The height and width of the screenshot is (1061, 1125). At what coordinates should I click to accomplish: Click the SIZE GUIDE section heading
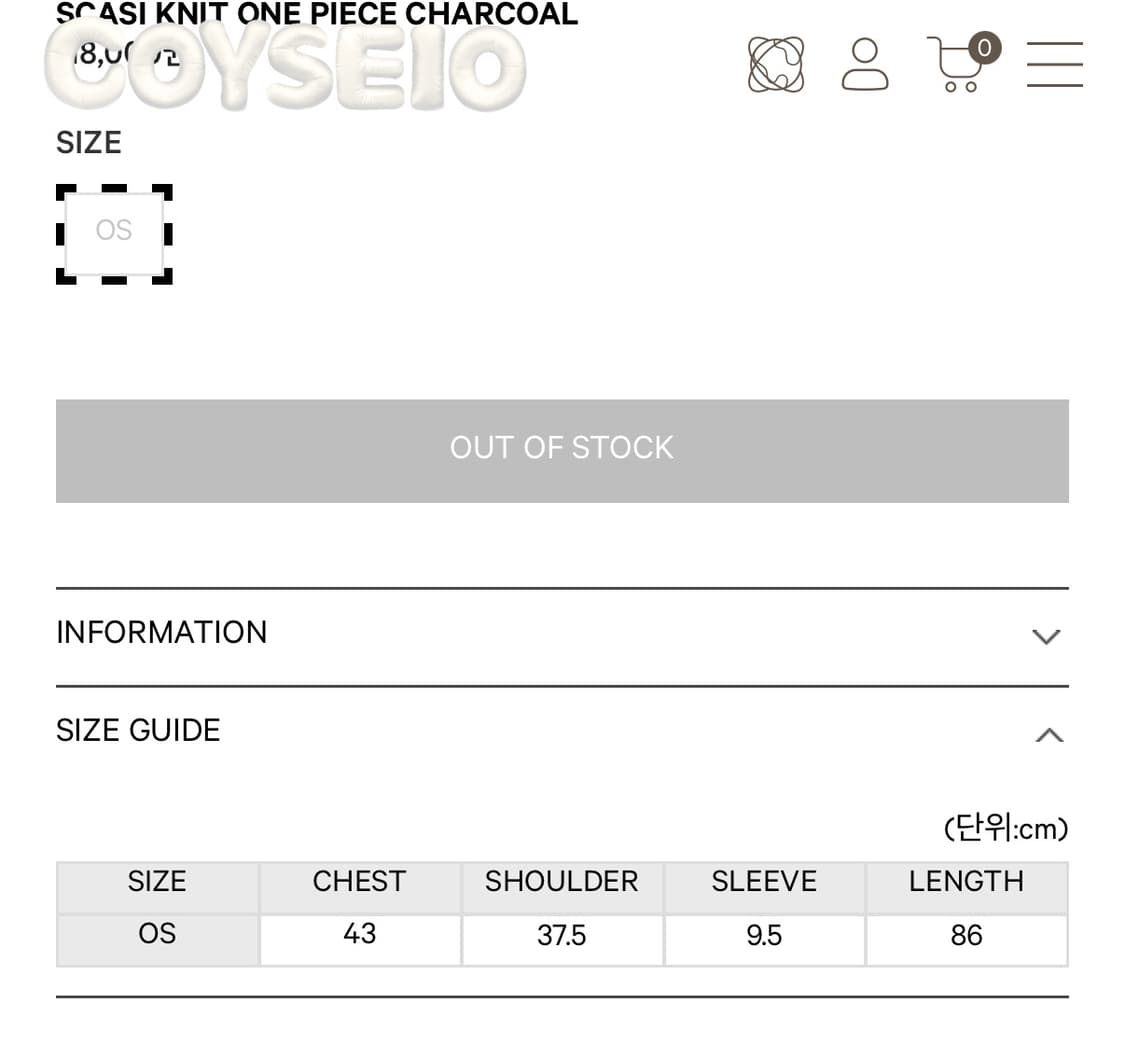tap(138, 731)
